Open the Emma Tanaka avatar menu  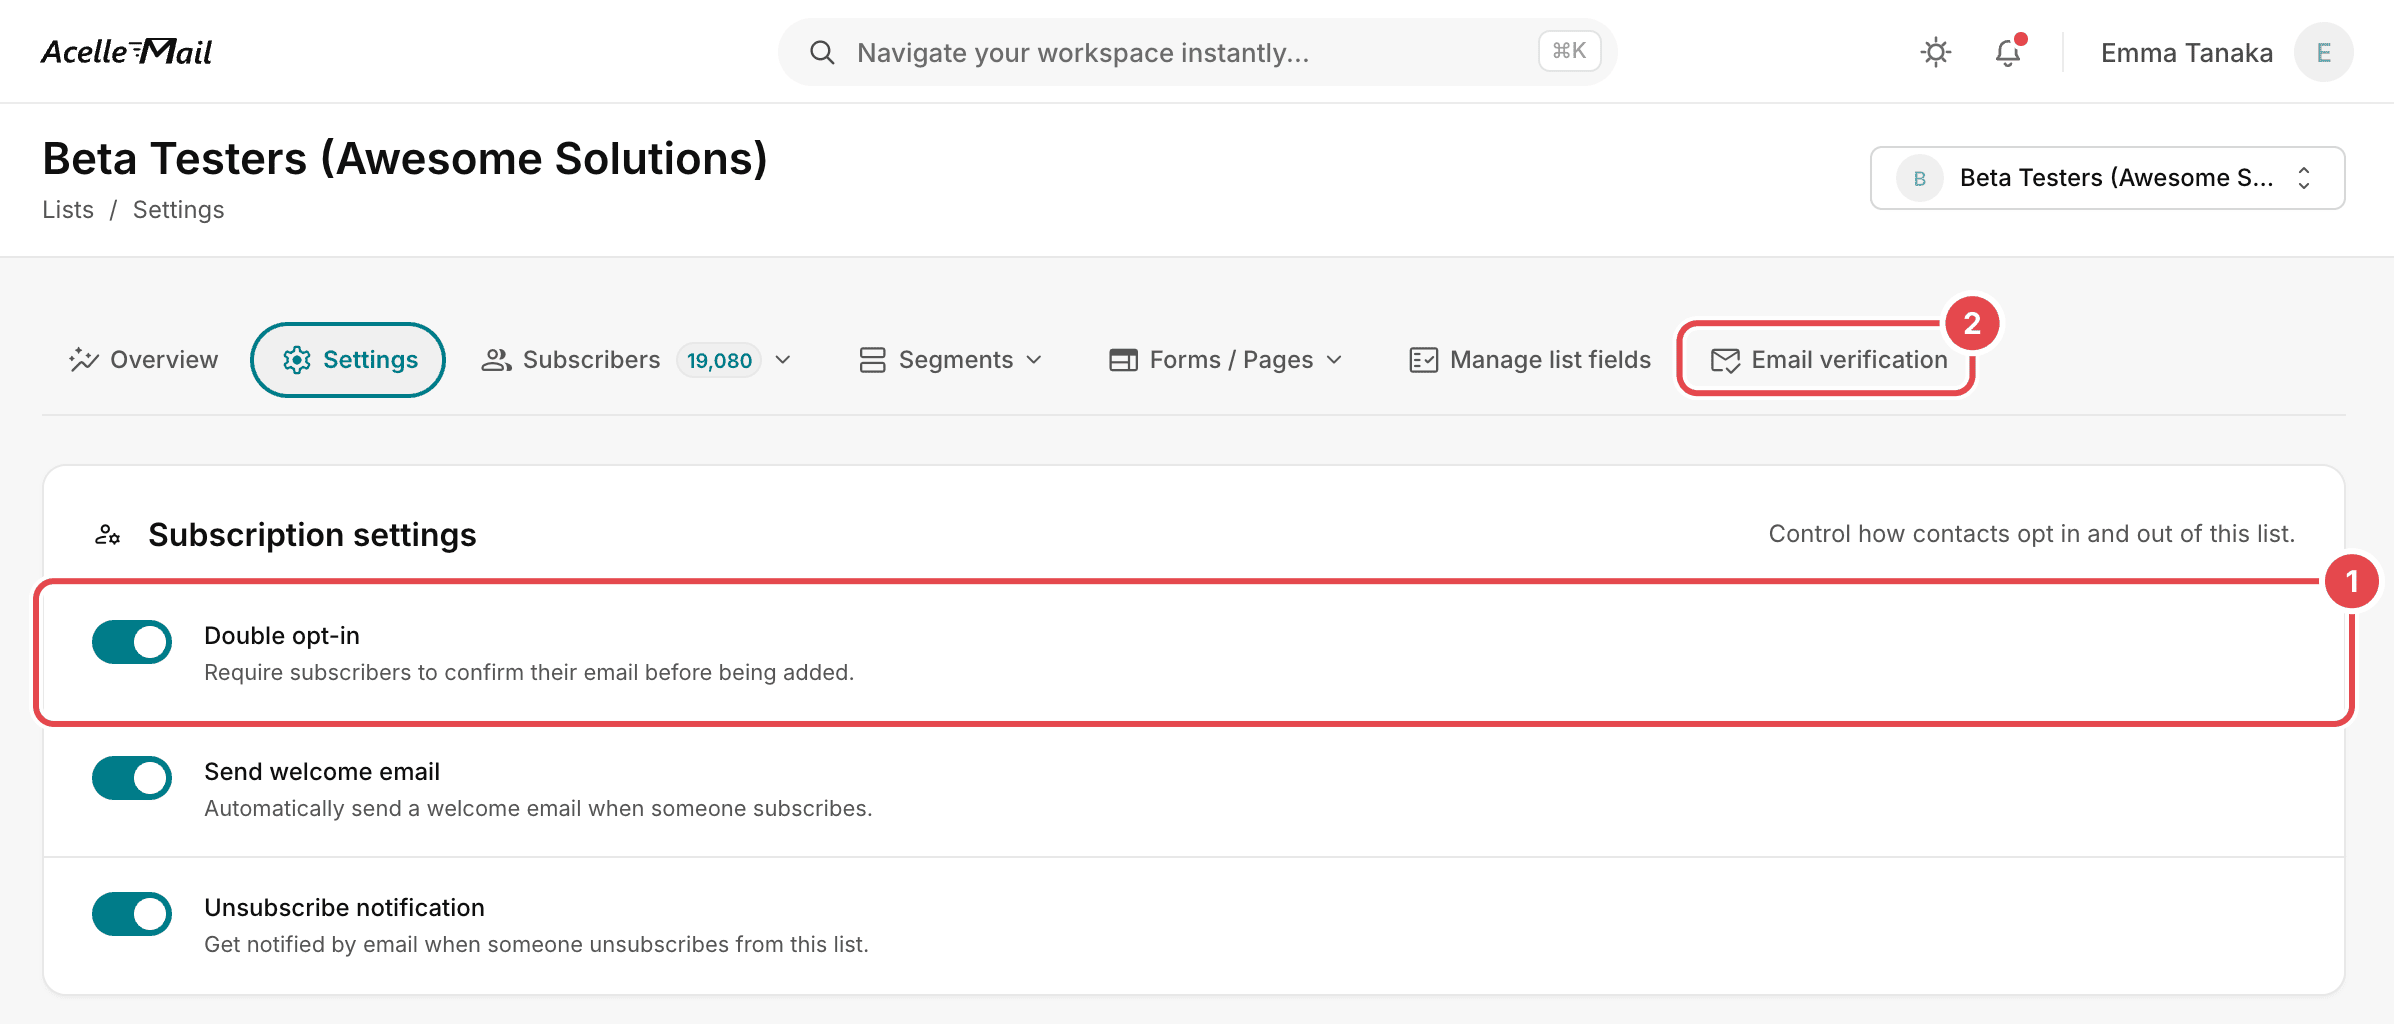pyautogui.click(x=2323, y=52)
